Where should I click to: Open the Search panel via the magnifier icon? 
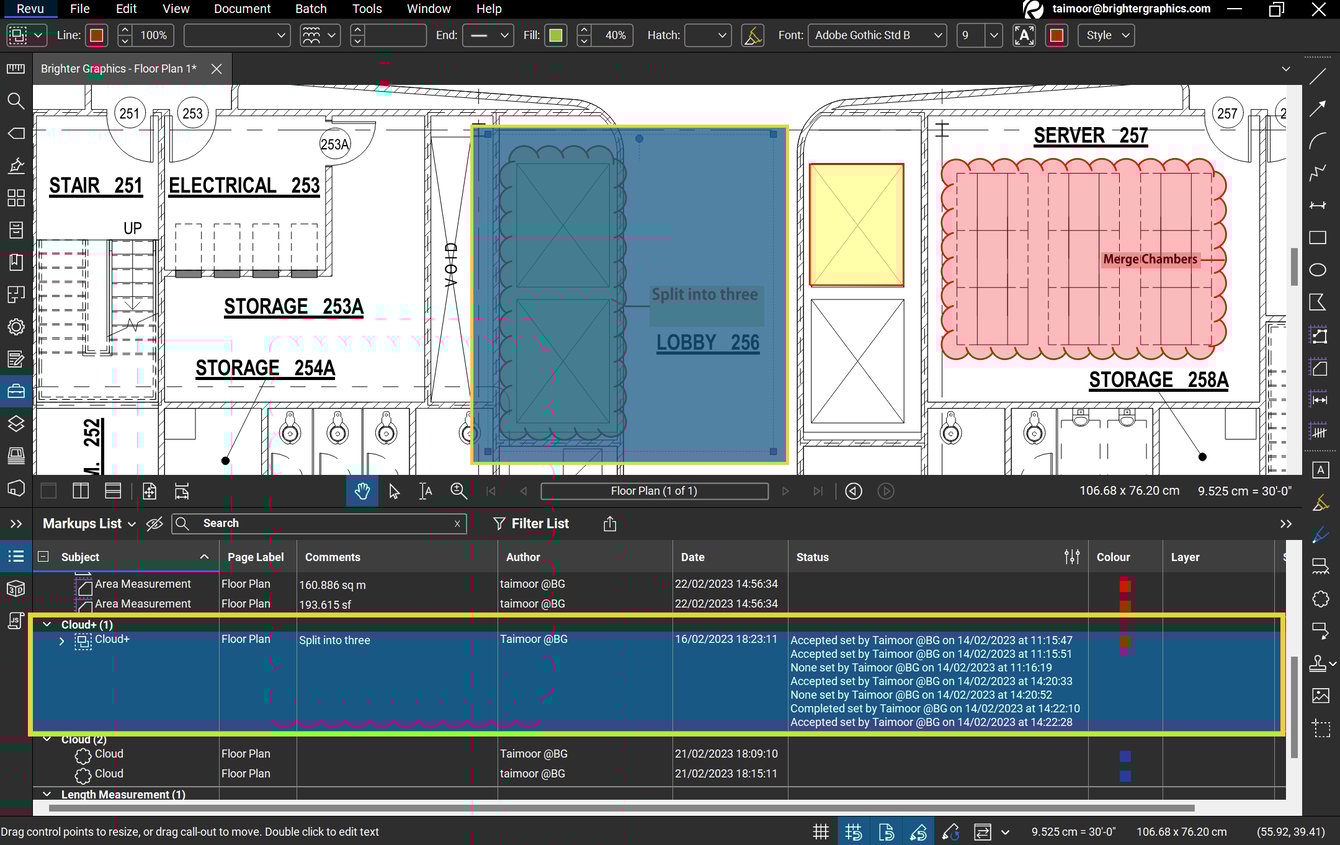pos(15,100)
